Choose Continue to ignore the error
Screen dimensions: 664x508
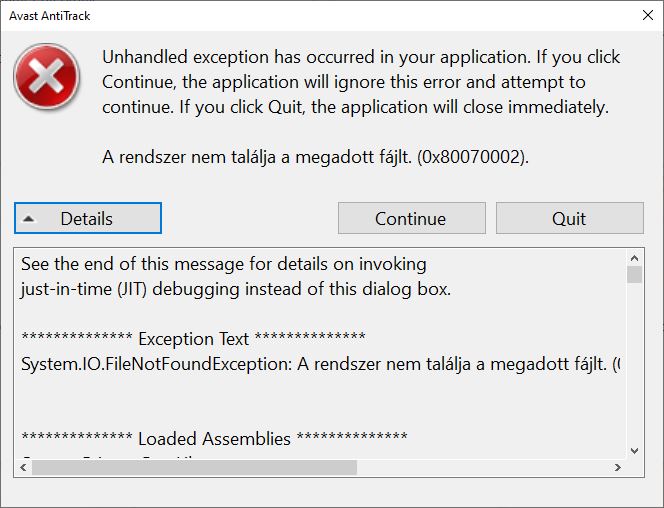(x=412, y=218)
